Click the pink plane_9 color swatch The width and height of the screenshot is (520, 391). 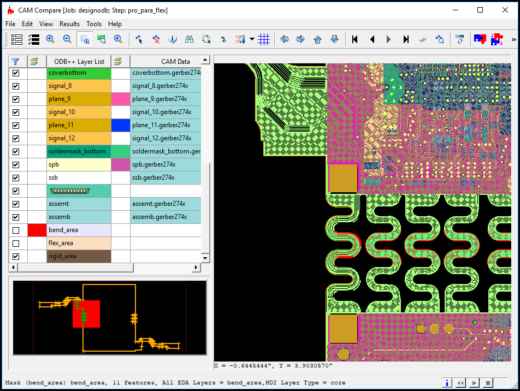coord(121,99)
